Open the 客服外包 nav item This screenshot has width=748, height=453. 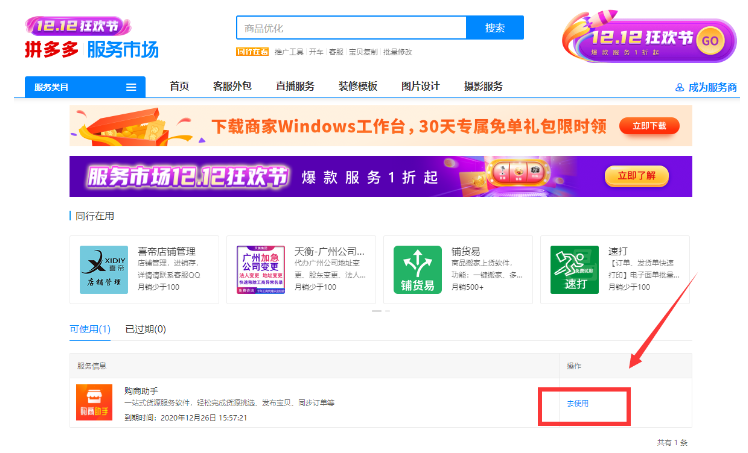[232, 86]
